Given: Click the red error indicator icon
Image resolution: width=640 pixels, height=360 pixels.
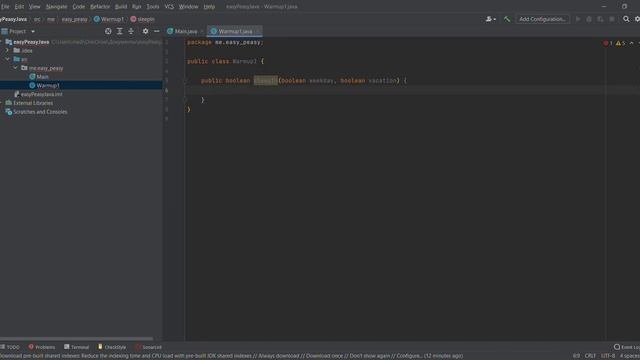Looking at the screenshot, I should tap(606, 43).
